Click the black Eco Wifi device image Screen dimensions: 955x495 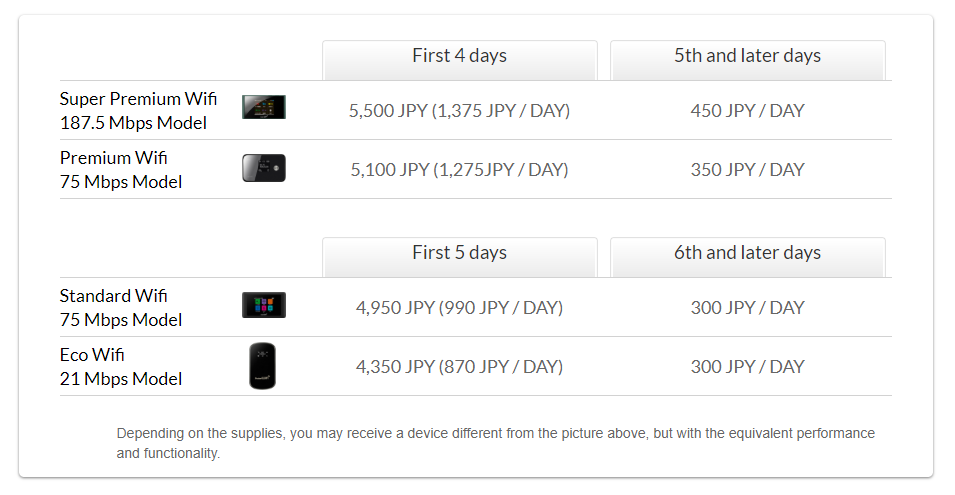pos(263,366)
